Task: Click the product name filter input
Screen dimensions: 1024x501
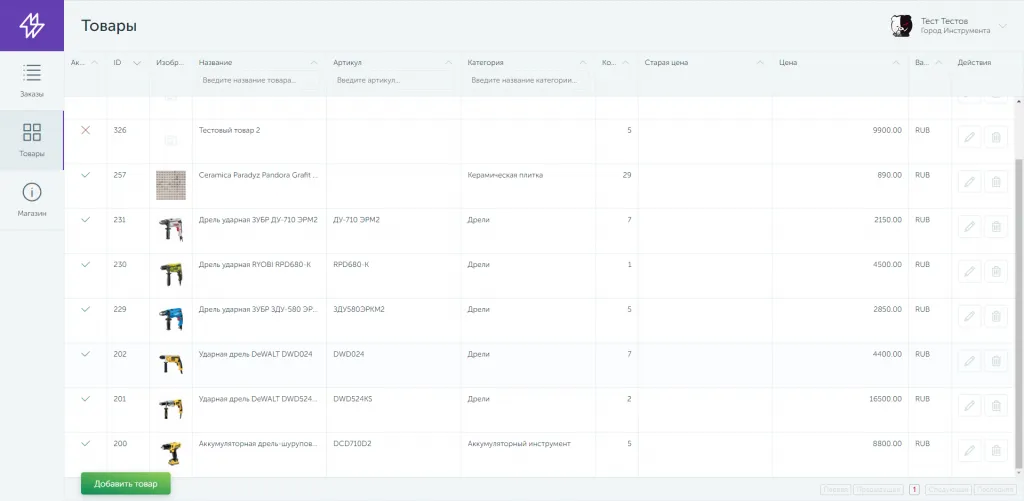Action: pyautogui.click(x=258, y=80)
